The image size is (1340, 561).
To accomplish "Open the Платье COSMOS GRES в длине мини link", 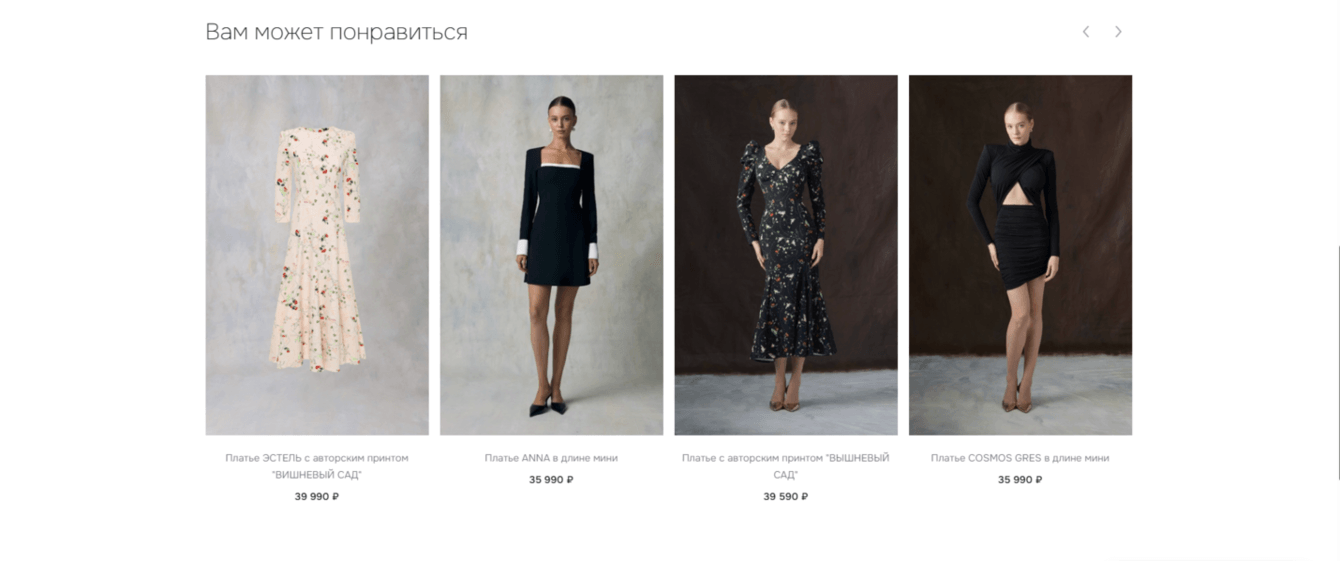I will tap(1020, 458).
